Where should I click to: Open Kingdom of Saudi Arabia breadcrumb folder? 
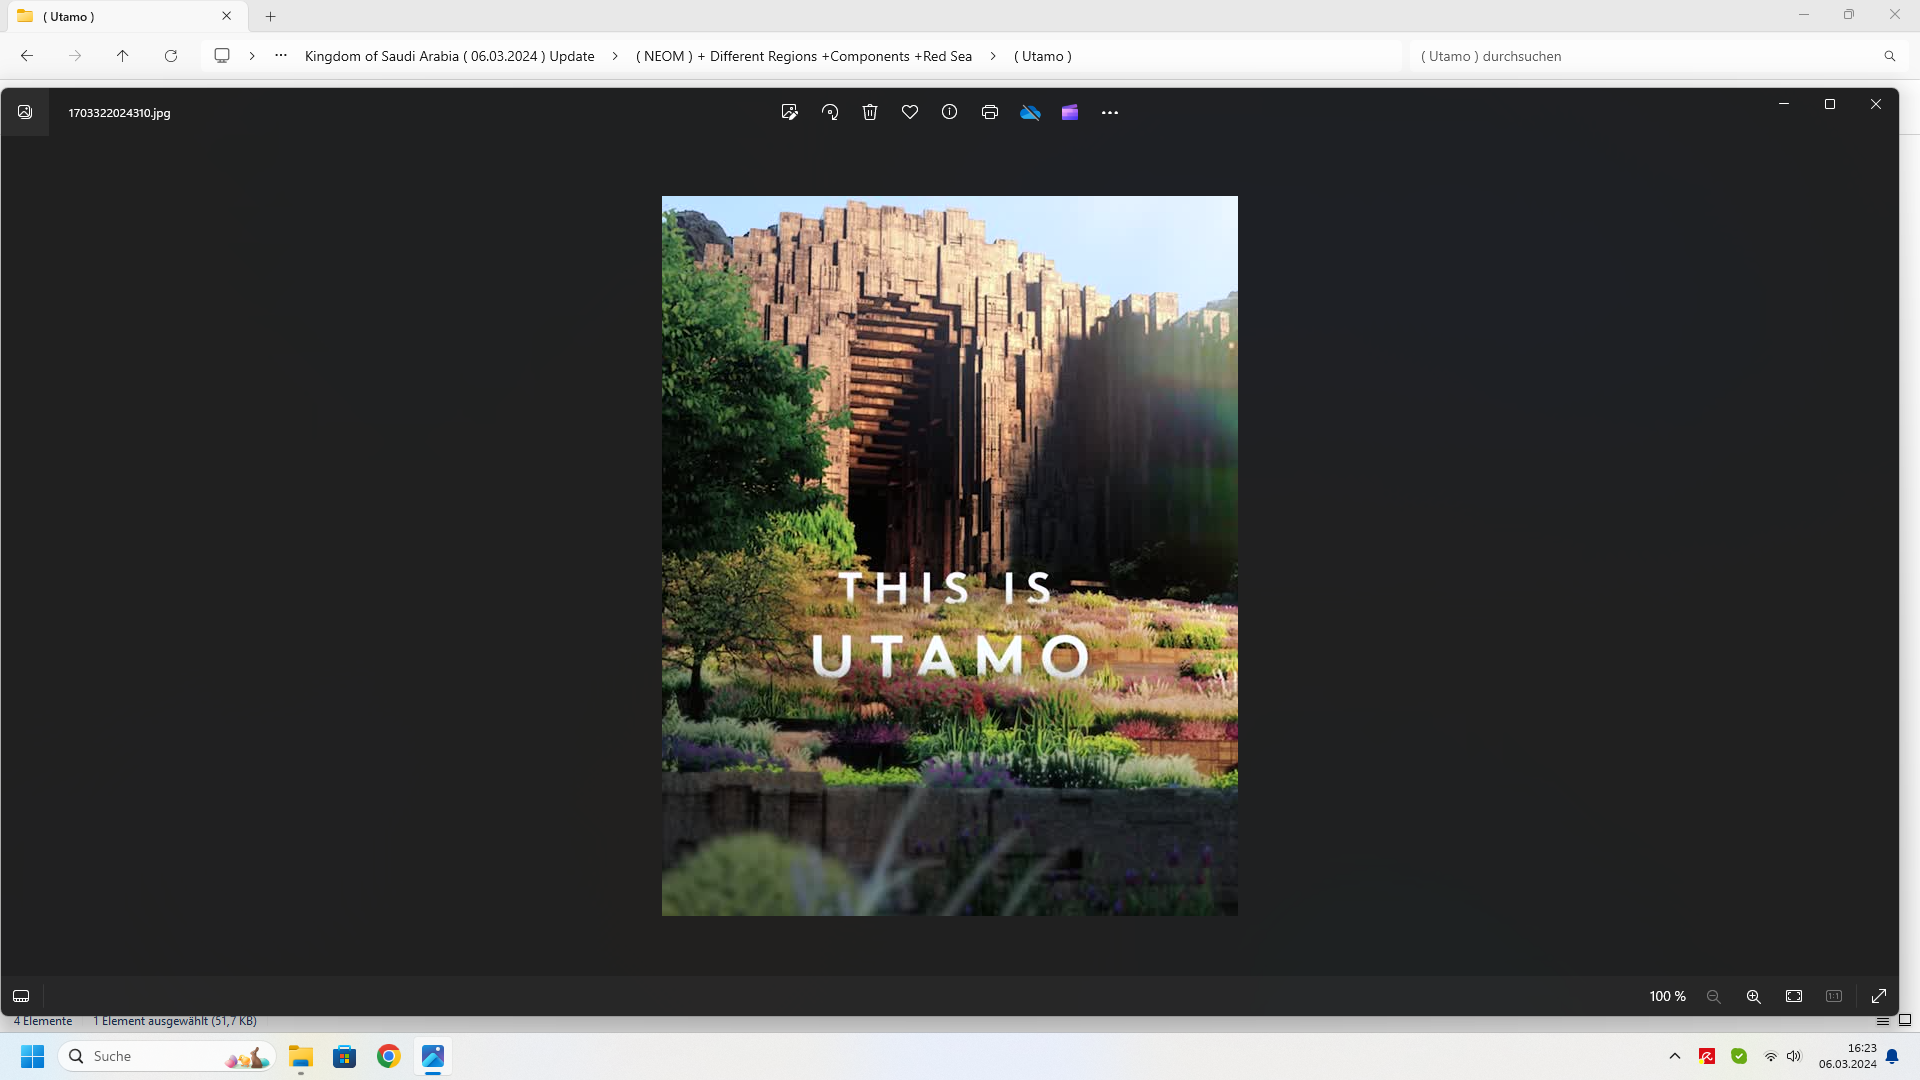pyautogui.click(x=450, y=56)
